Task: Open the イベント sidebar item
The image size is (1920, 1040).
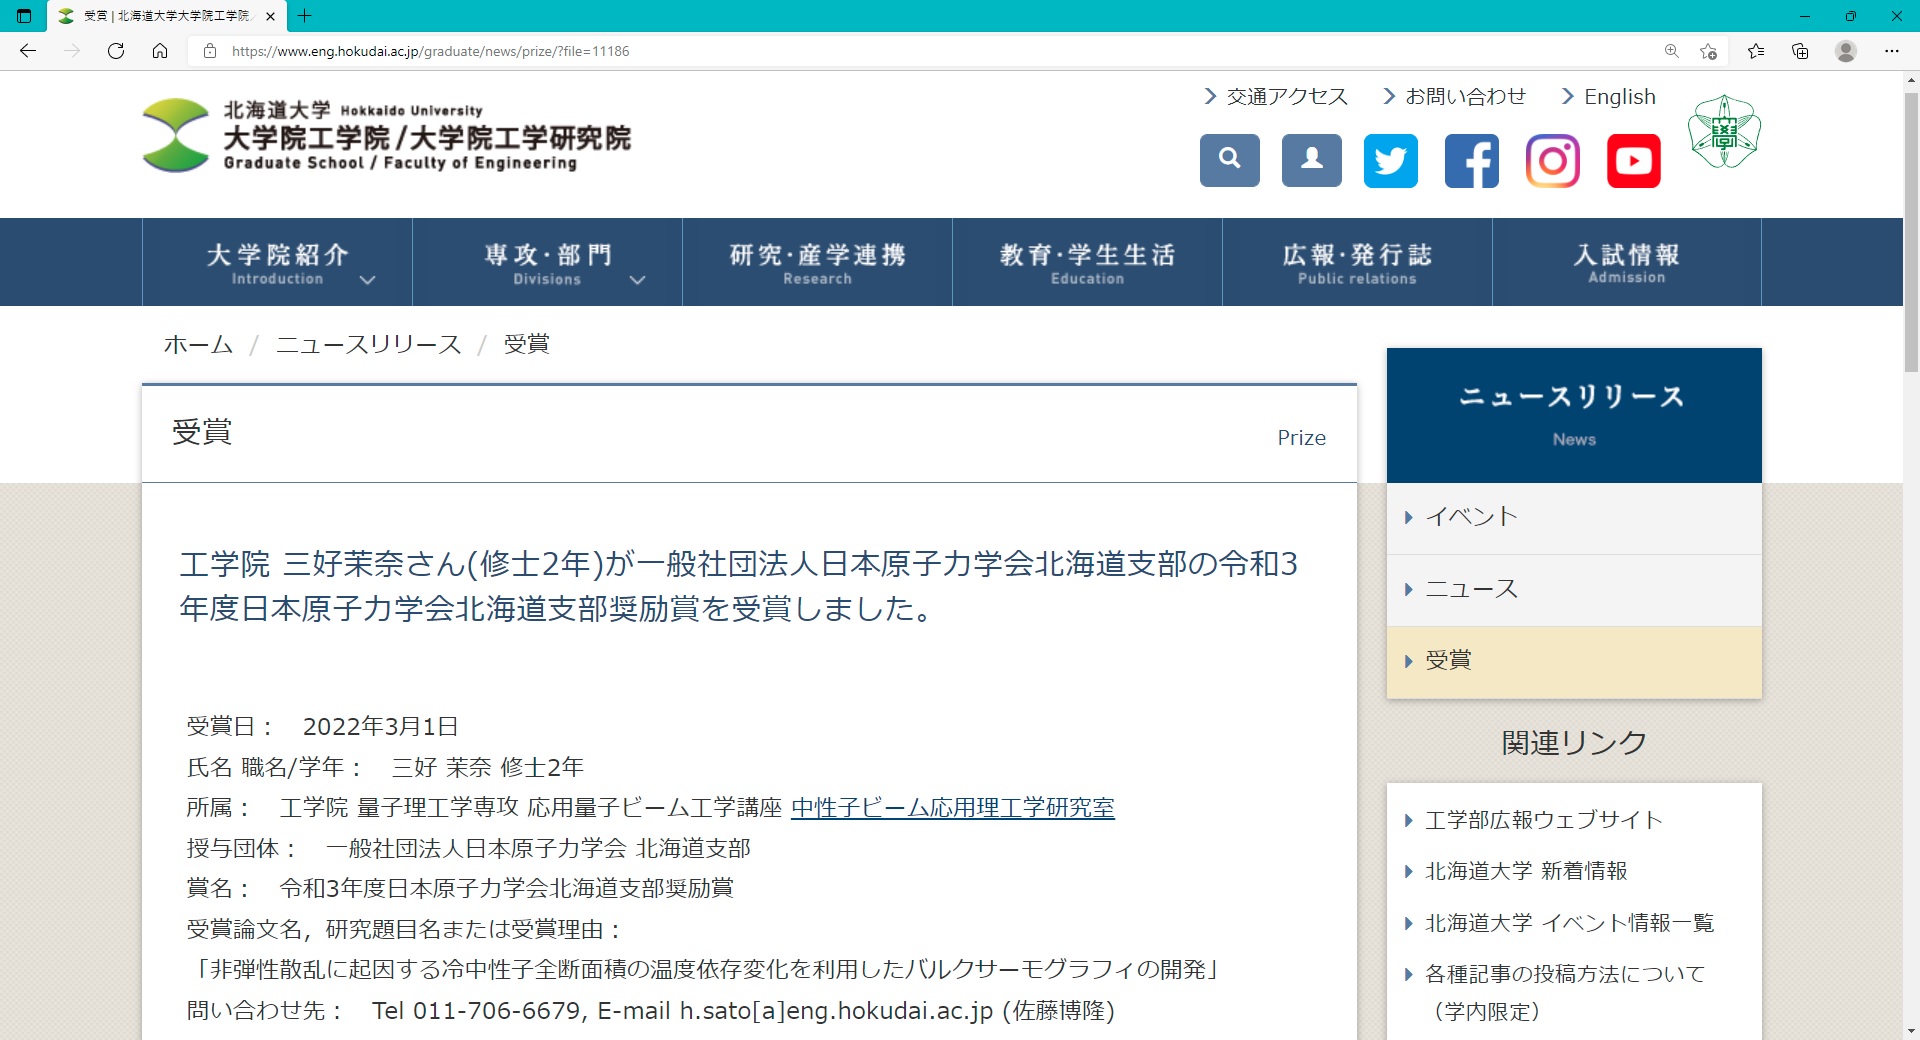Action: pyautogui.click(x=1574, y=517)
